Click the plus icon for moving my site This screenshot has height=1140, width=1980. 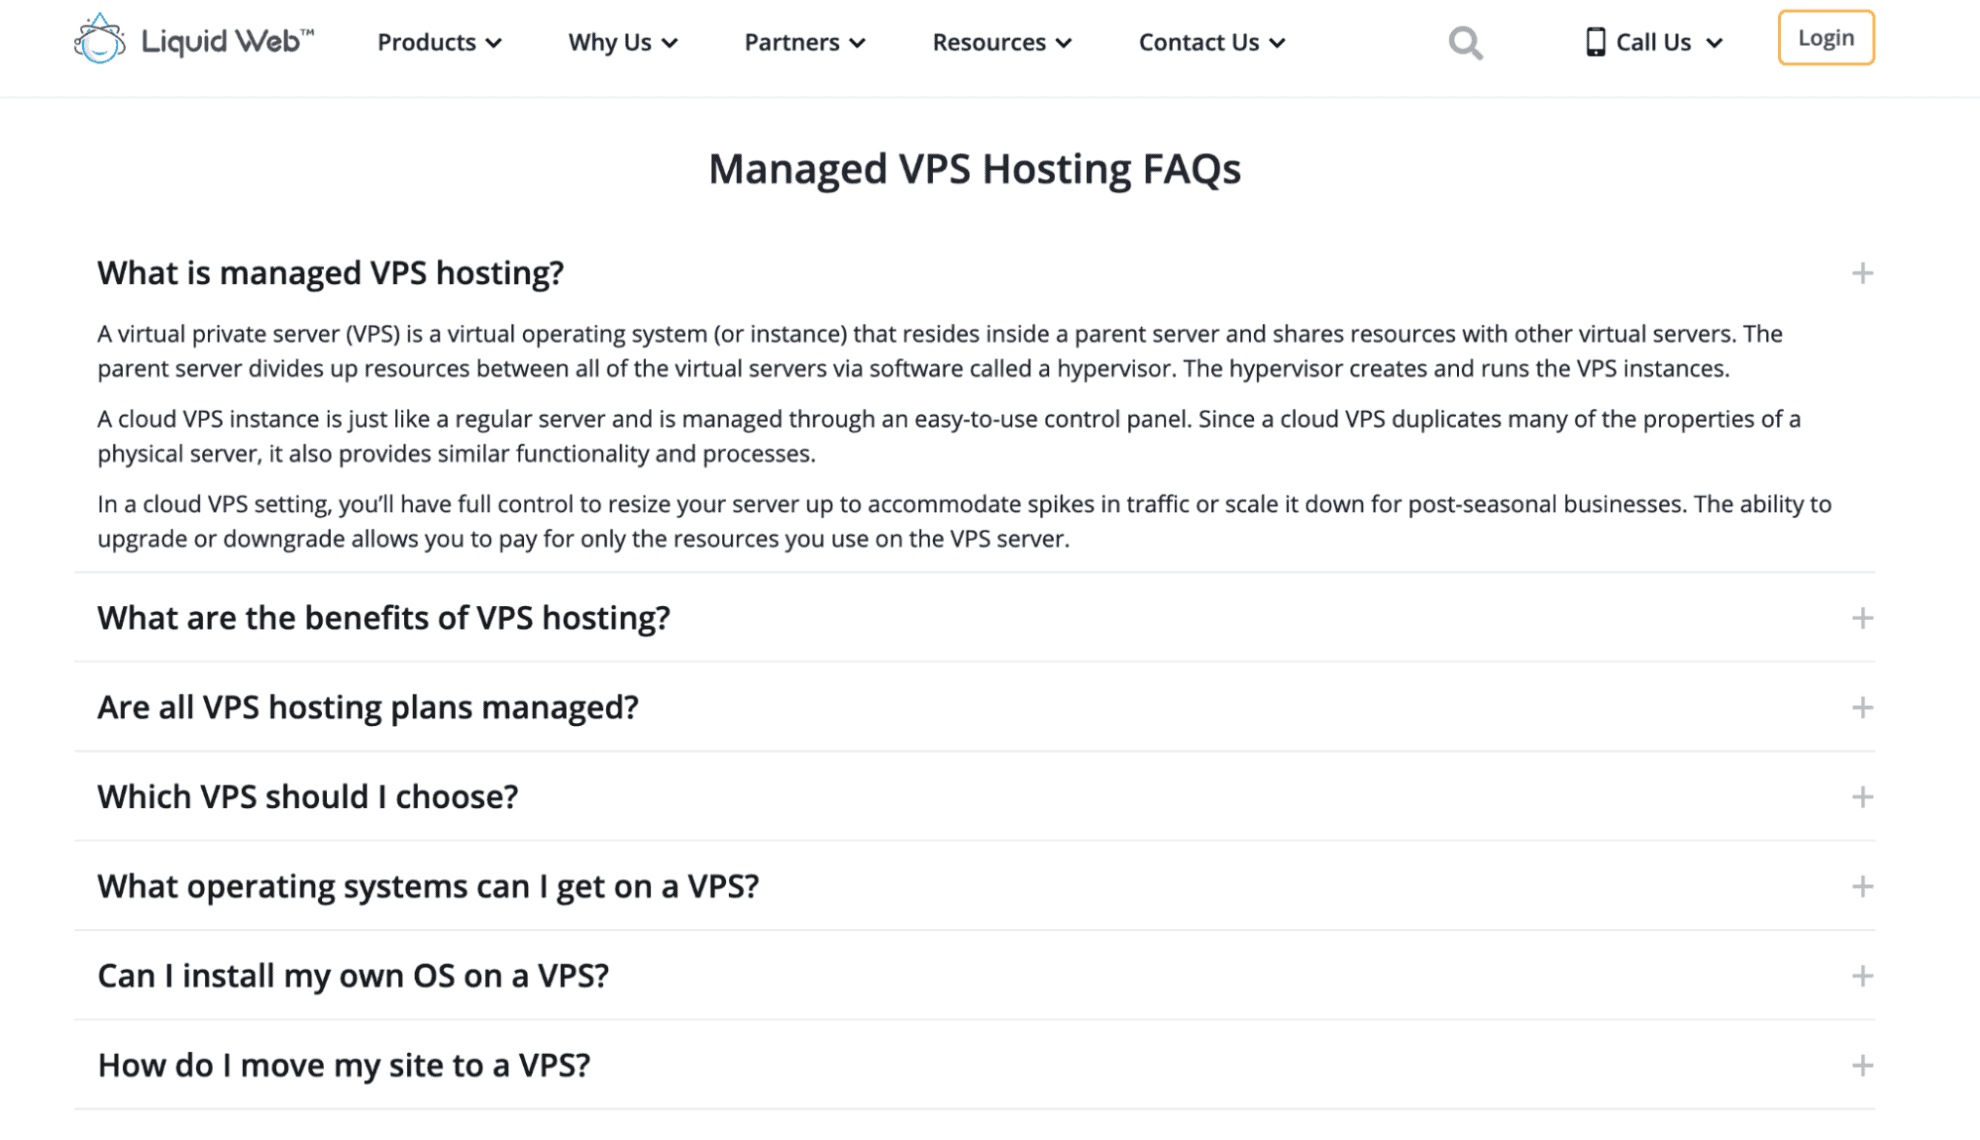pyautogui.click(x=1862, y=1064)
